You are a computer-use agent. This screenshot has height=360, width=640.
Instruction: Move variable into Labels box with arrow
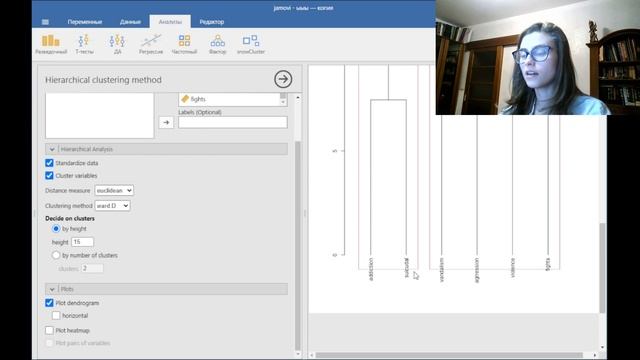point(166,122)
